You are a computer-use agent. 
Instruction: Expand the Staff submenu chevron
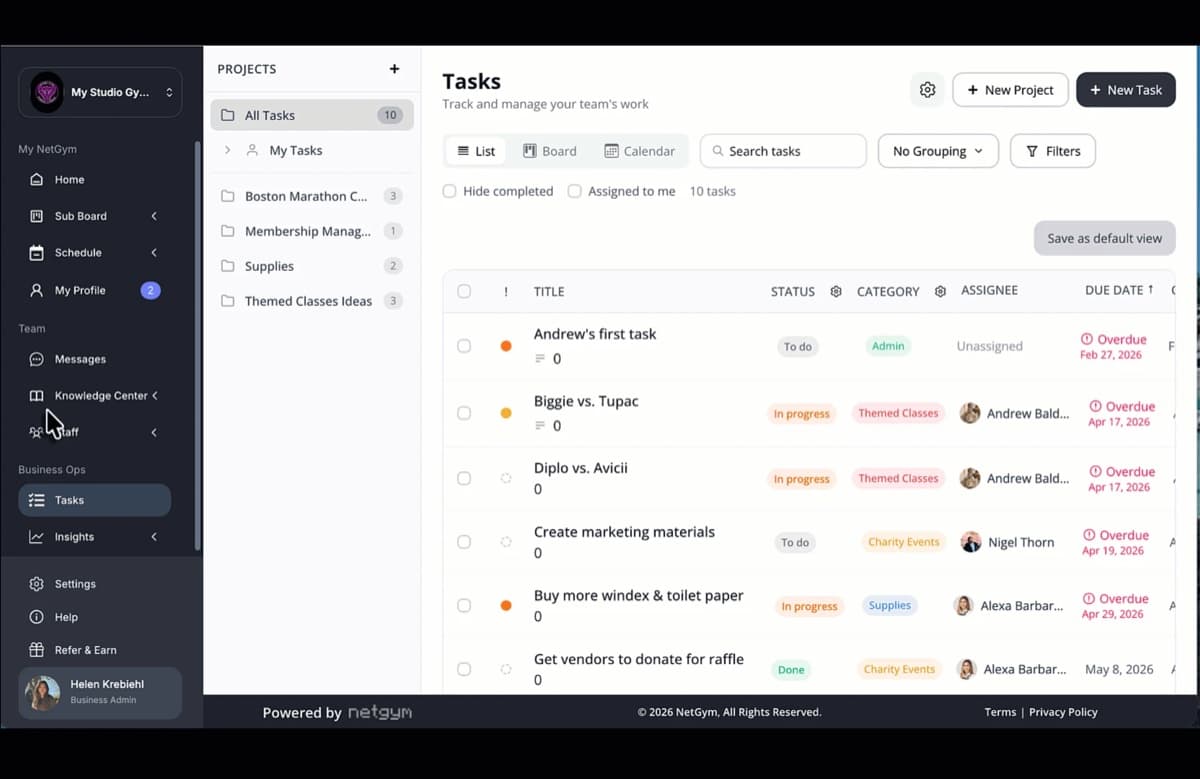[x=154, y=433]
